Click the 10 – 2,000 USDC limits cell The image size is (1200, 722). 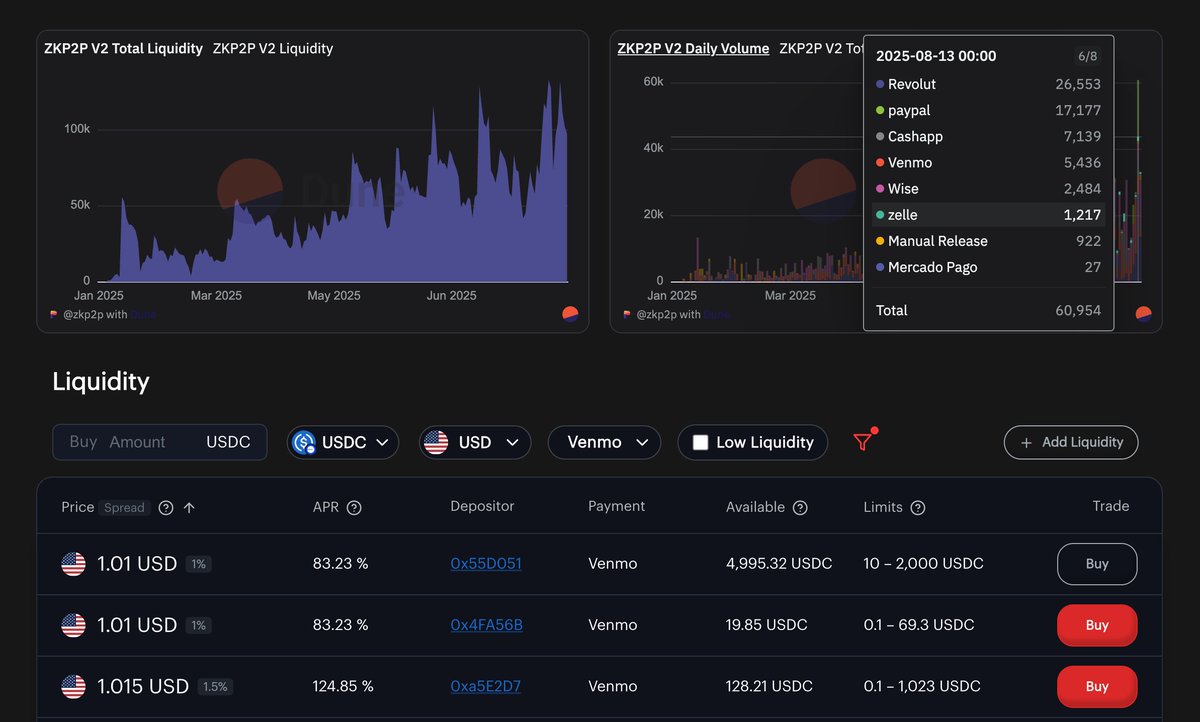[924, 564]
